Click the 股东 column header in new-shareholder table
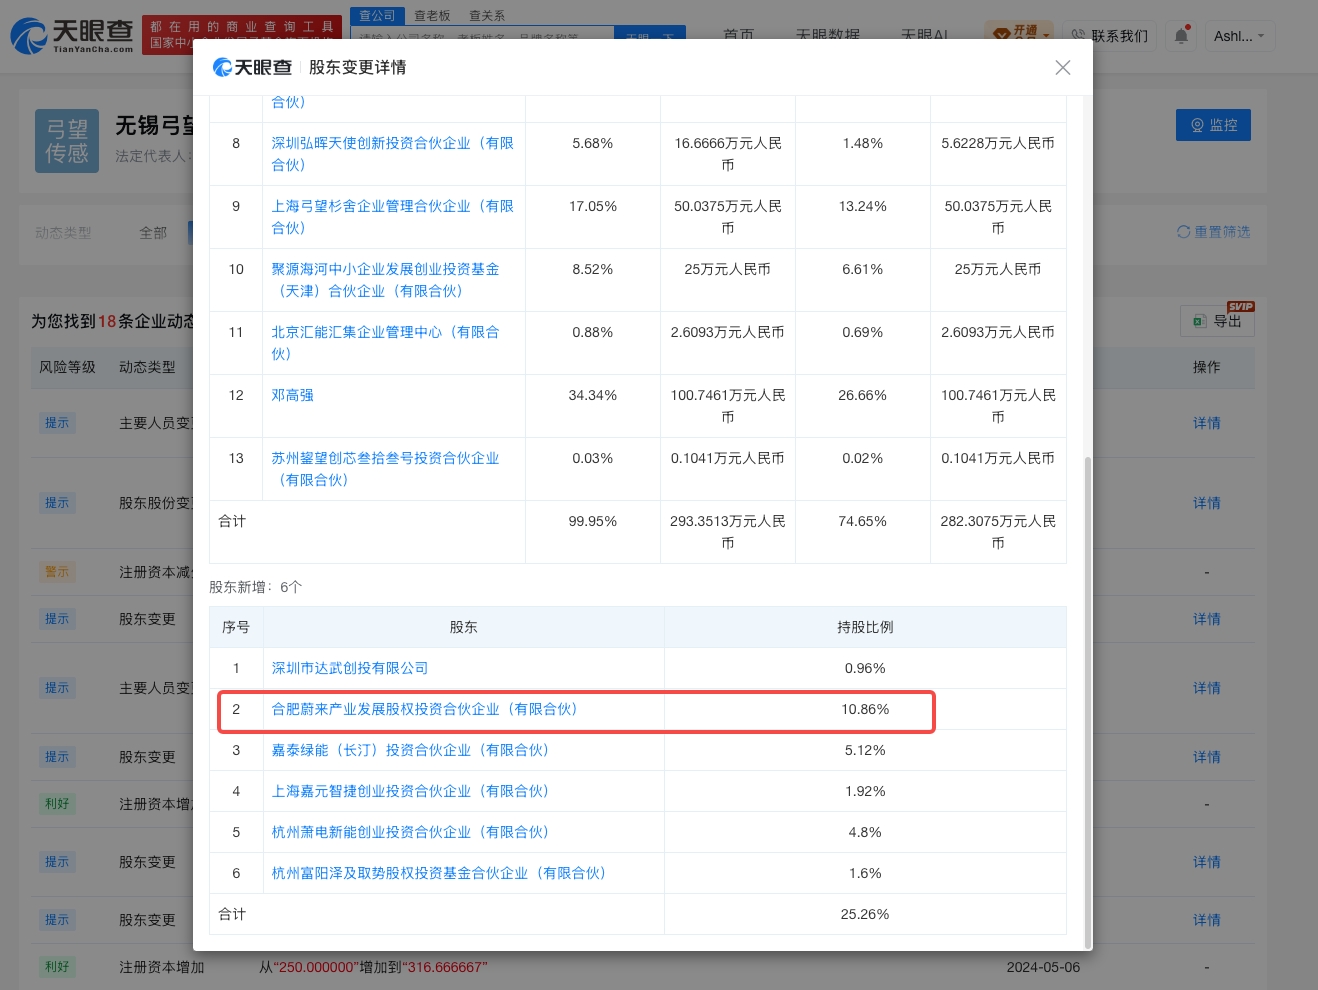The height and width of the screenshot is (990, 1318). [464, 627]
